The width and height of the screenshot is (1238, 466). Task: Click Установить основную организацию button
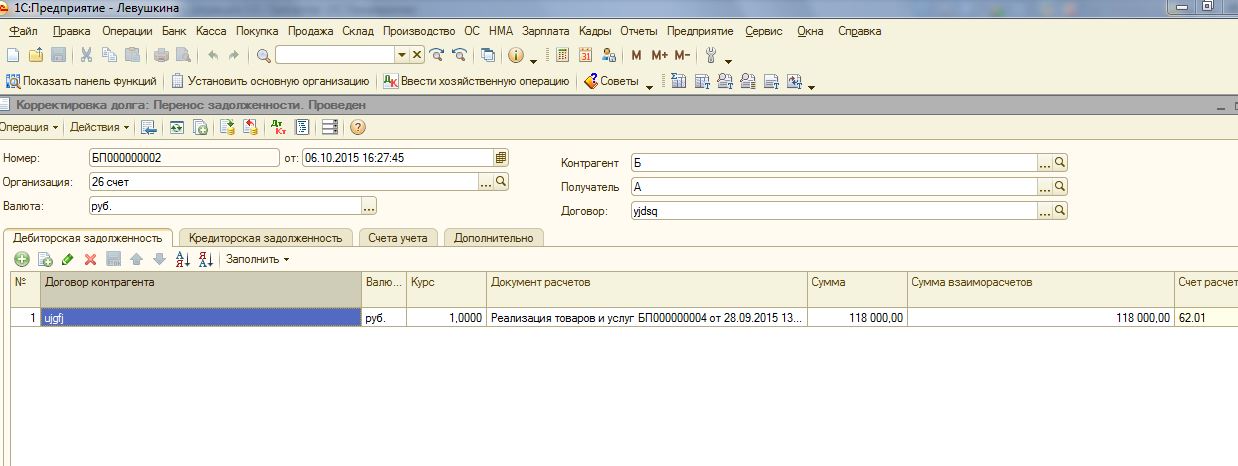coord(270,81)
